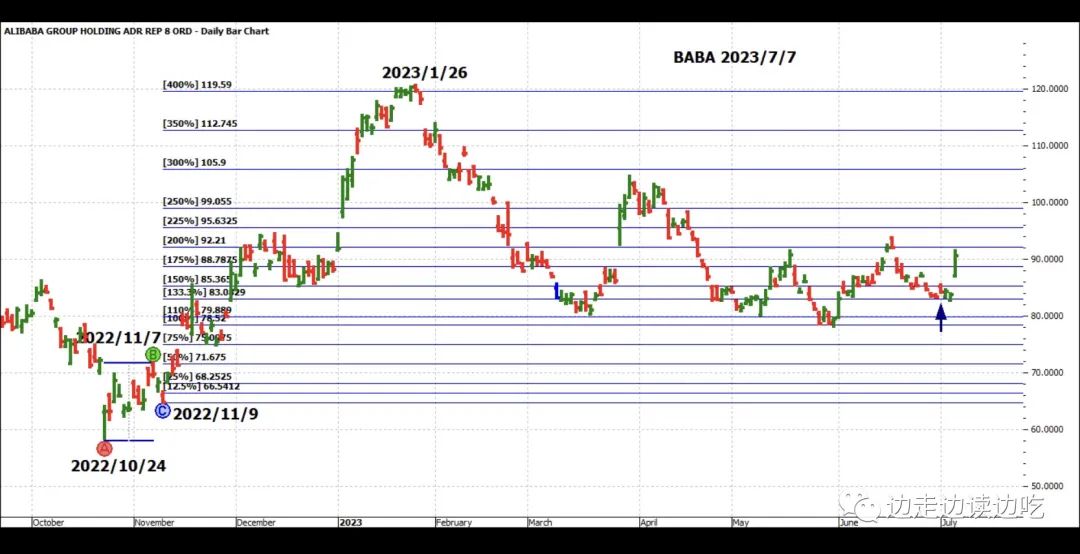Click the '2023/1/26' peak date label

click(x=425, y=72)
